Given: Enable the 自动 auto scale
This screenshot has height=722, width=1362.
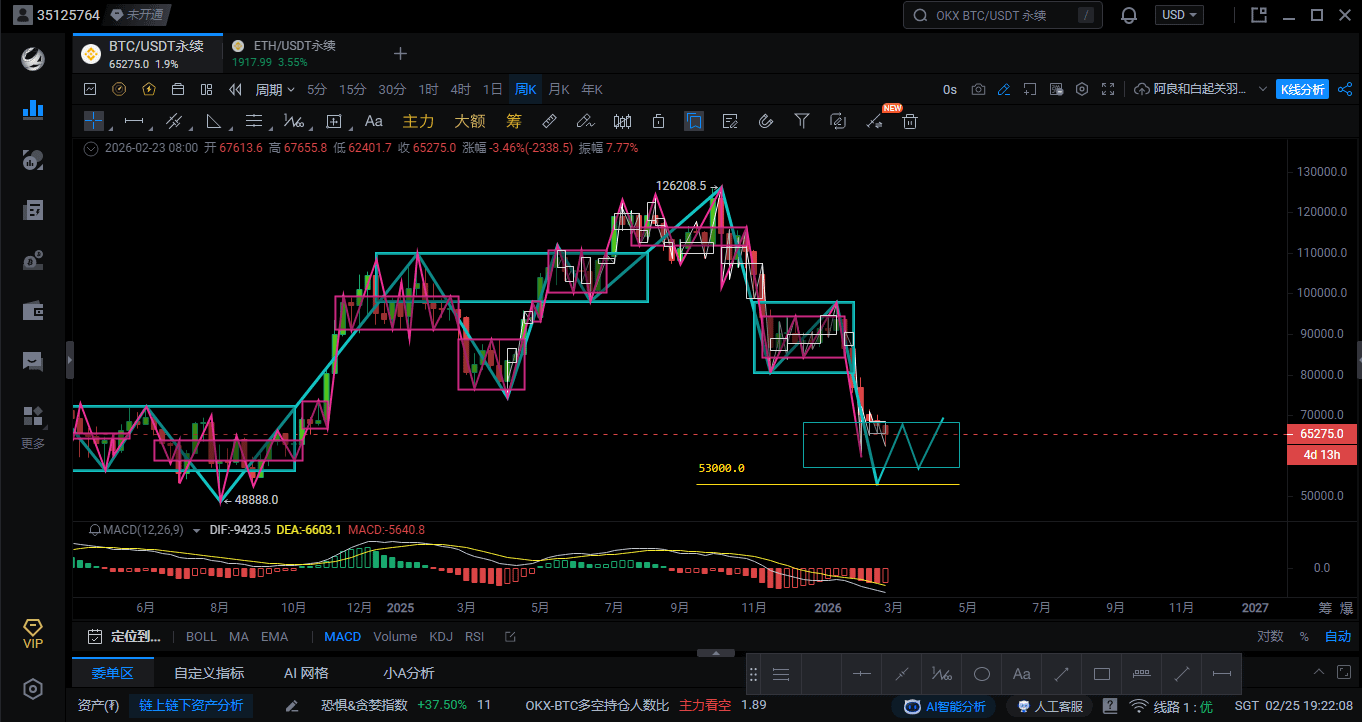Looking at the screenshot, I should click(1338, 636).
